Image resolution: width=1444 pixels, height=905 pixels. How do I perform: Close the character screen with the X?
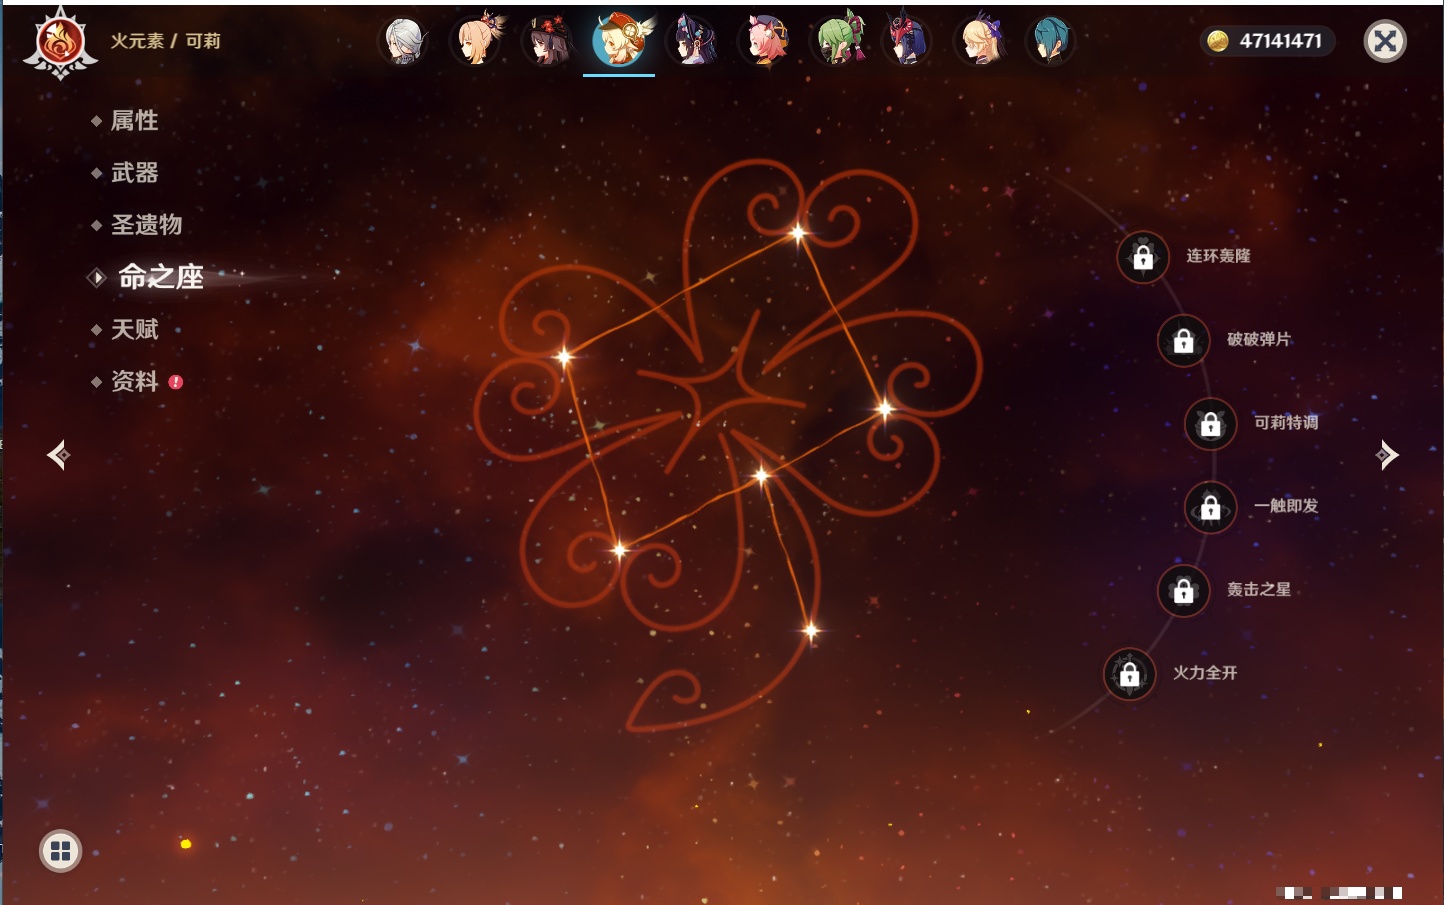pyautogui.click(x=1385, y=41)
